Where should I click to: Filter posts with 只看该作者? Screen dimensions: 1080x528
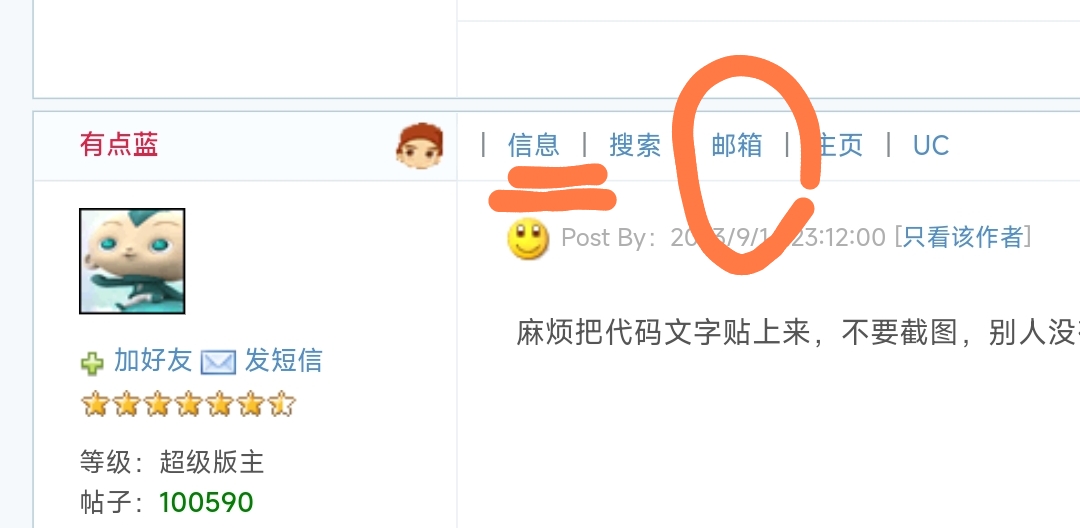point(963,237)
